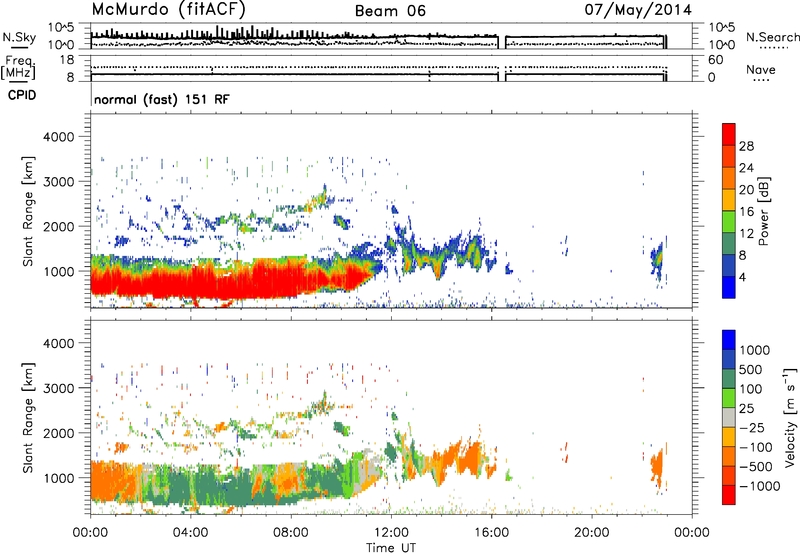Click the '-1000' velocity colorbar tick value

tap(759, 486)
